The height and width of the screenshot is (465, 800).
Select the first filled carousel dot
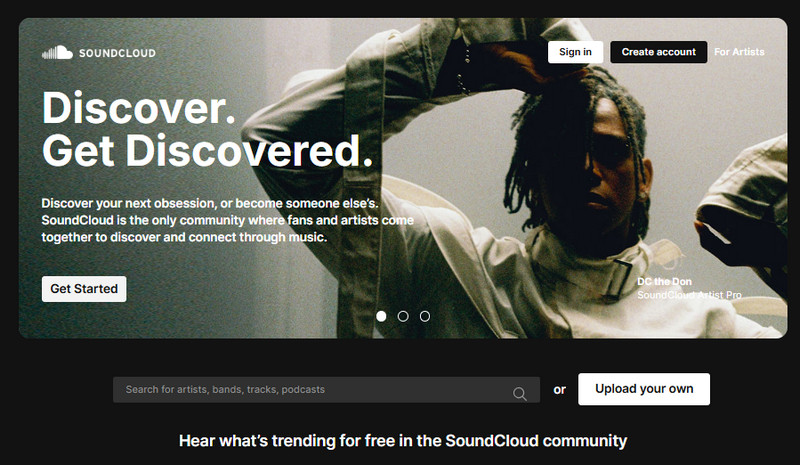coord(381,316)
